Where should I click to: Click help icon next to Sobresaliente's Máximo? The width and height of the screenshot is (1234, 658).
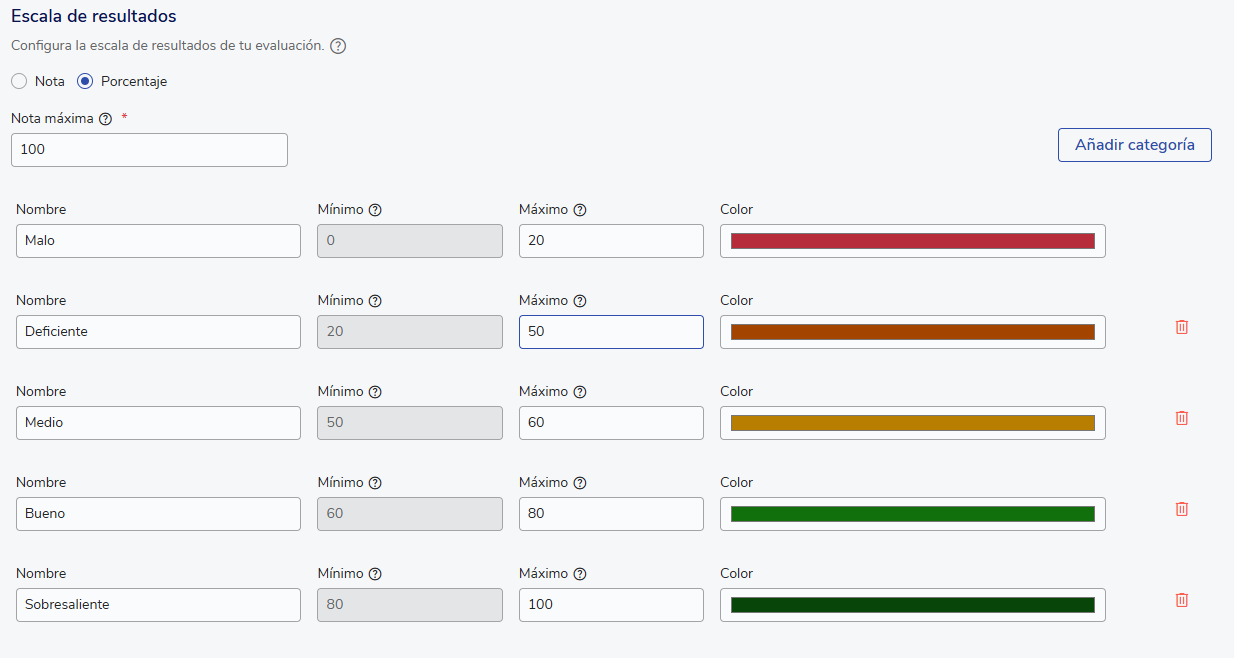[580, 574]
